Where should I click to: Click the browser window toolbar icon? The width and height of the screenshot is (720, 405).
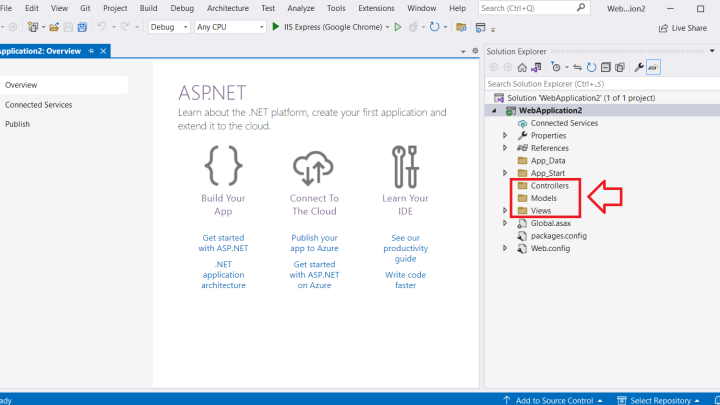(480, 28)
